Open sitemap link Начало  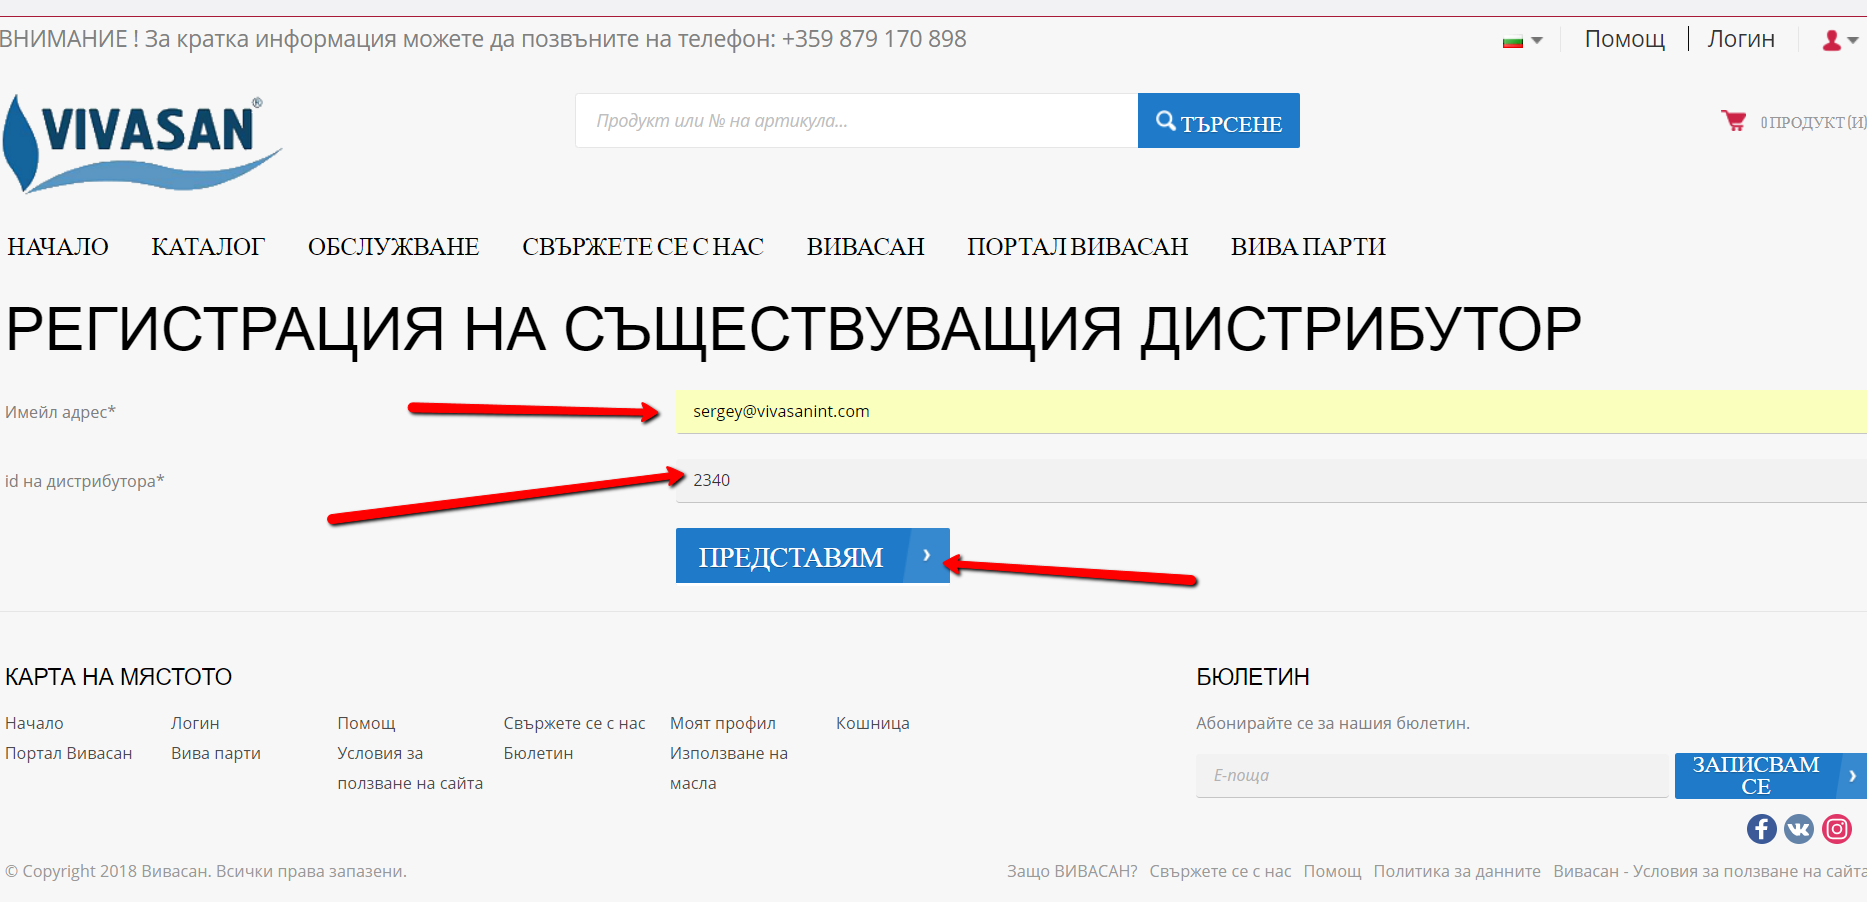pyautogui.click(x=34, y=723)
